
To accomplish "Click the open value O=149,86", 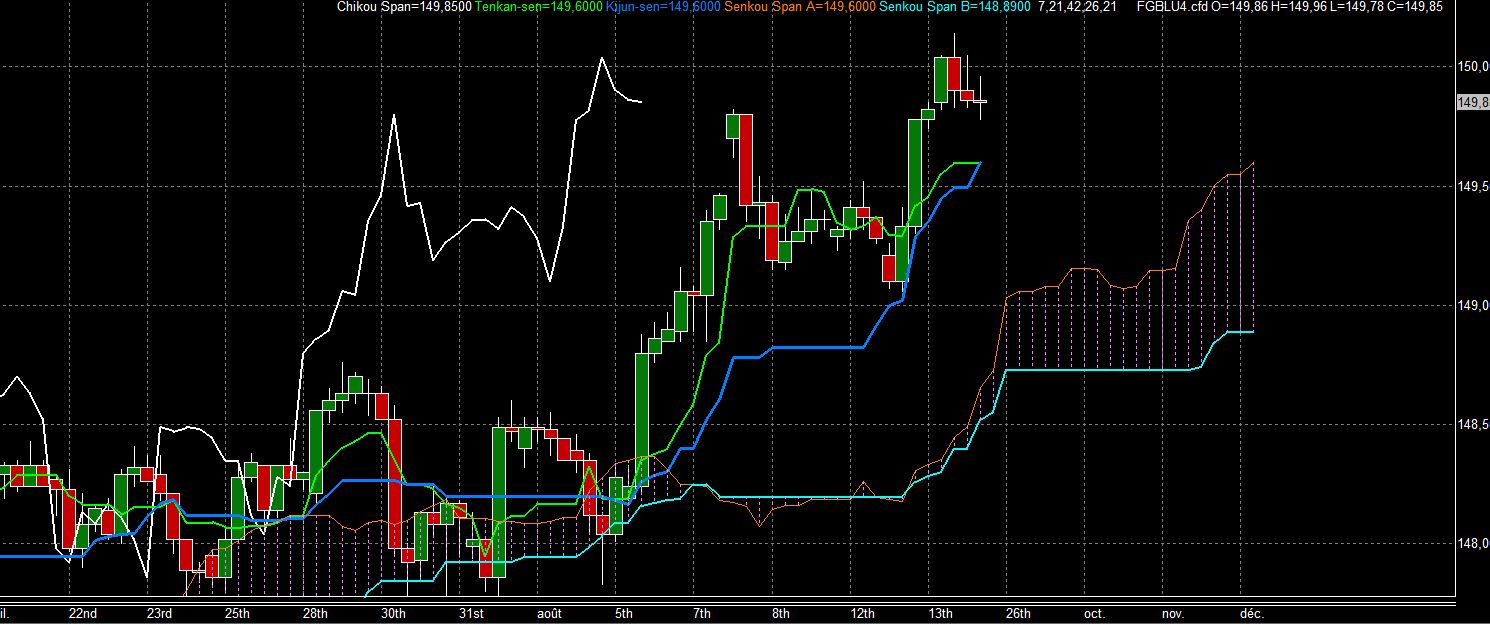I will pos(1239,7).
